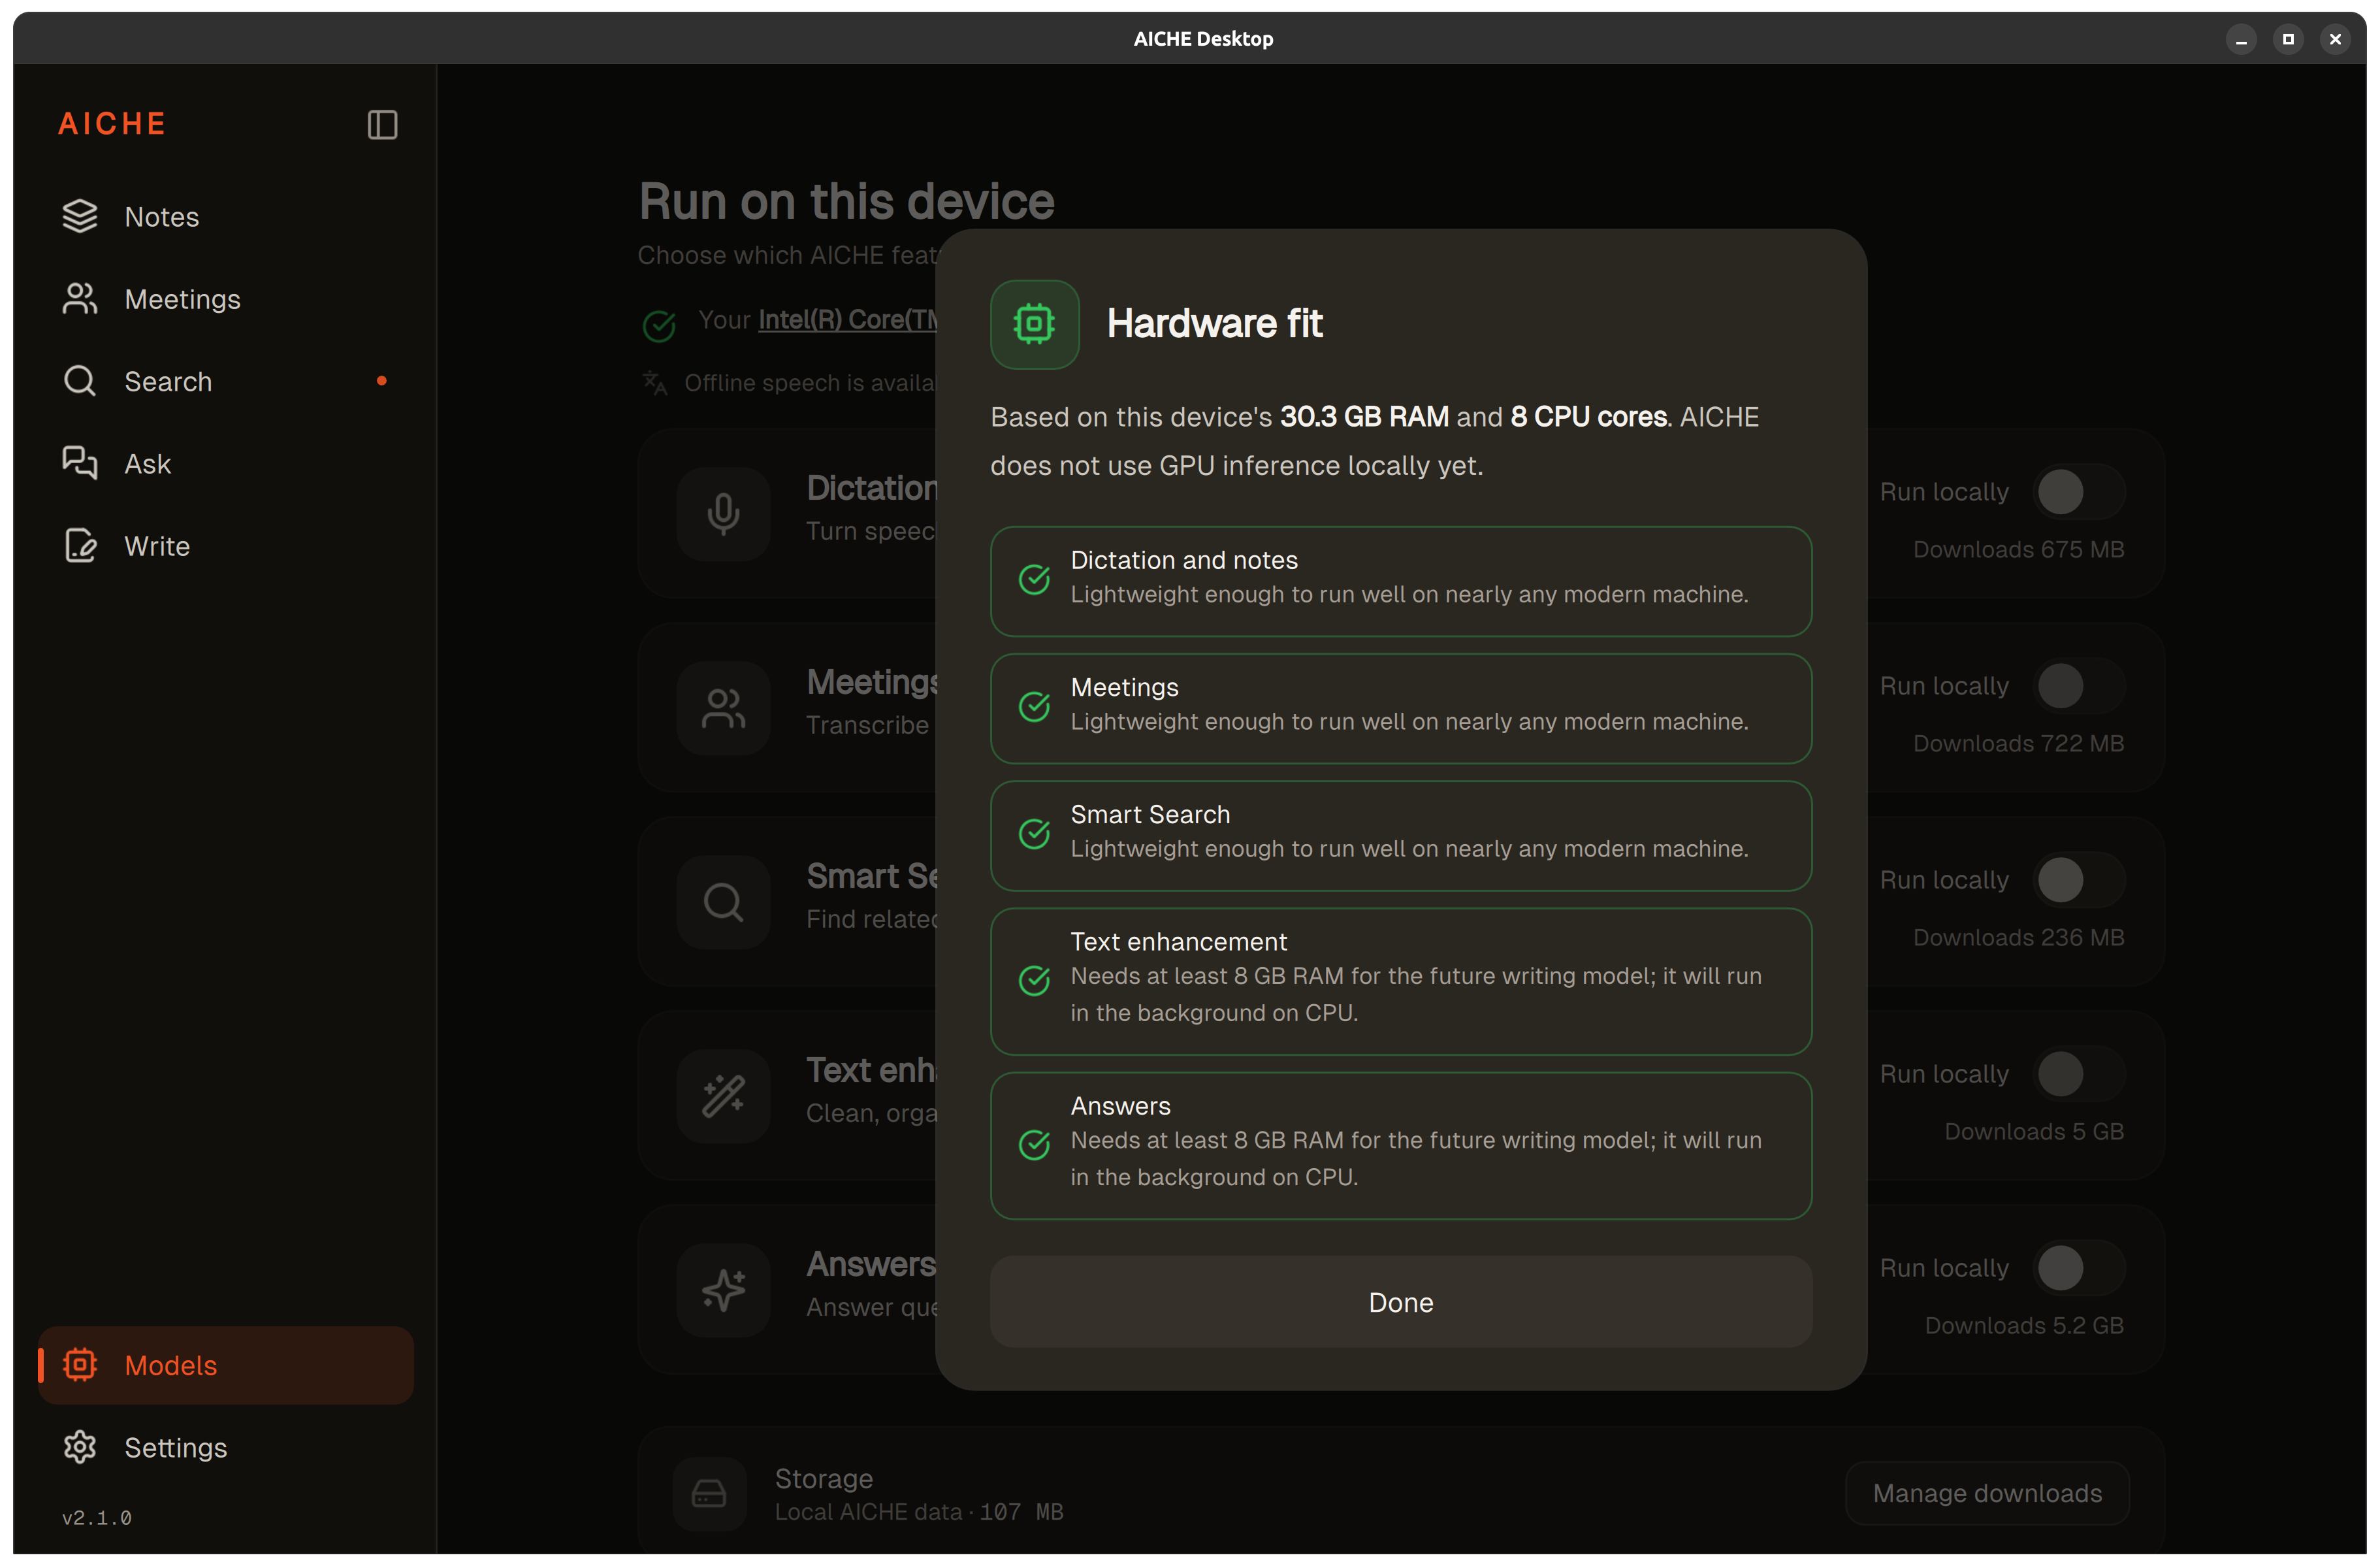Click the Answers sparkle icon
This screenshot has width=2380, height=1568.
pyautogui.click(x=723, y=1290)
